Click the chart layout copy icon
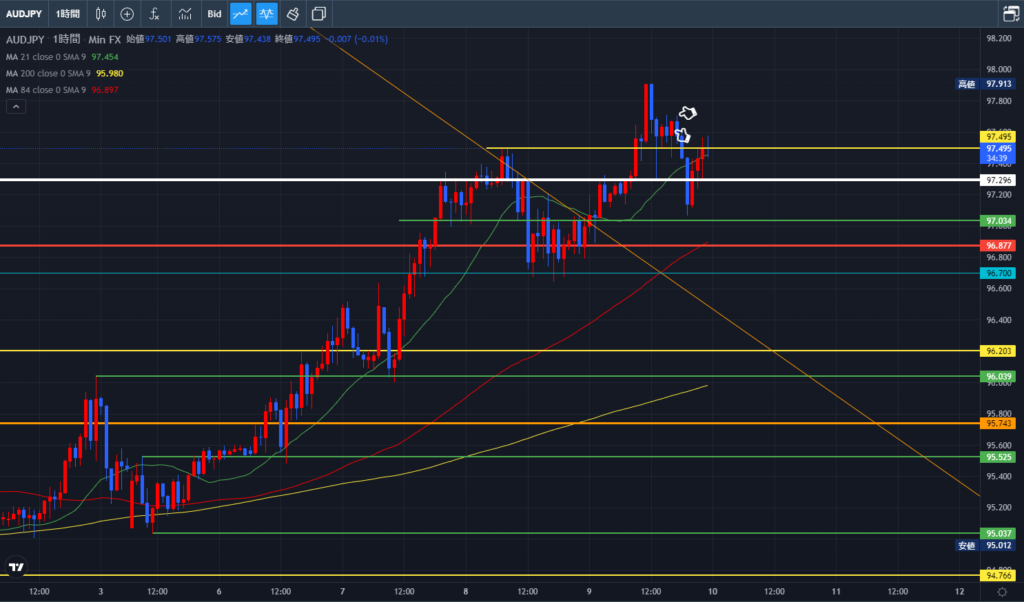1024x602 pixels. pyautogui.click(x=319, y=14)
